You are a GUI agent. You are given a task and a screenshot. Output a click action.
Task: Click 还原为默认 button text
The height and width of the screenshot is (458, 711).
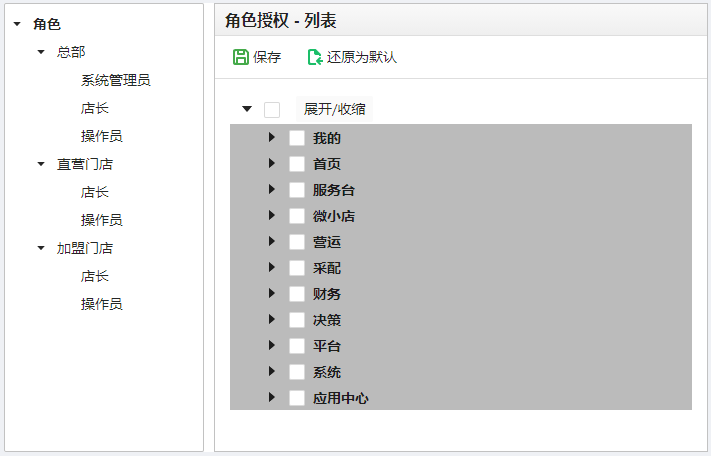point(361,57)
